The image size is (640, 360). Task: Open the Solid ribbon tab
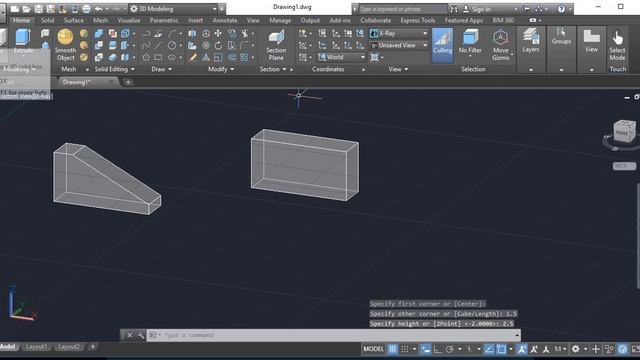coord(47,20)
